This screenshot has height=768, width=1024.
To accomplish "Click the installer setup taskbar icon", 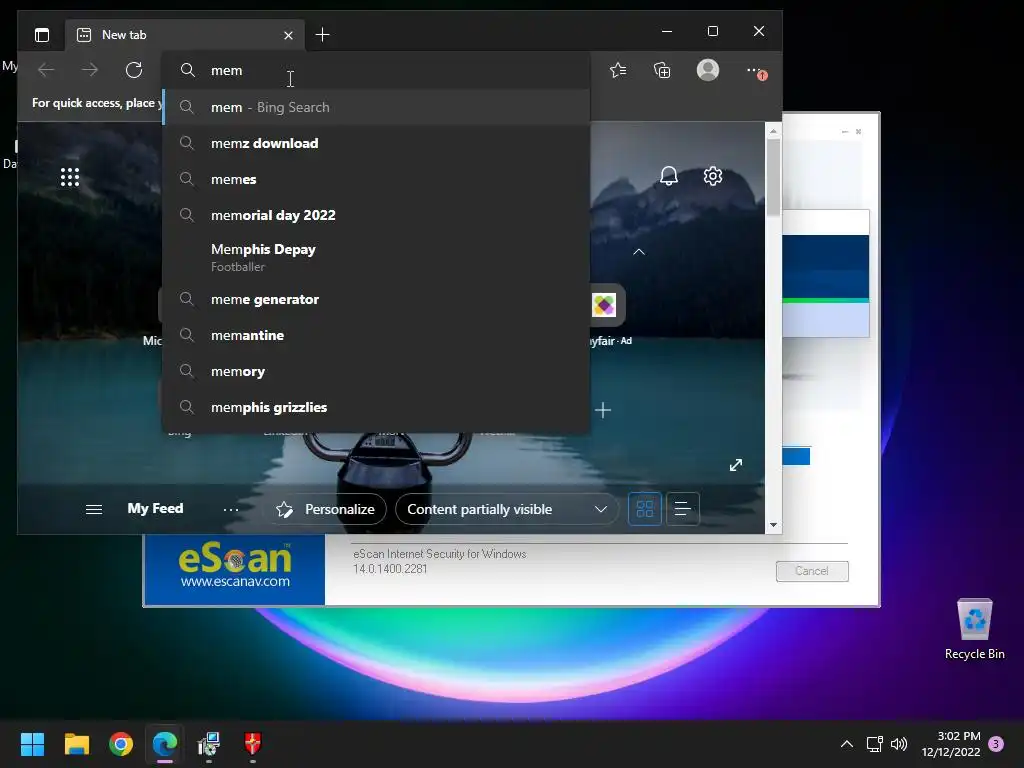I will tap(209, 744).
